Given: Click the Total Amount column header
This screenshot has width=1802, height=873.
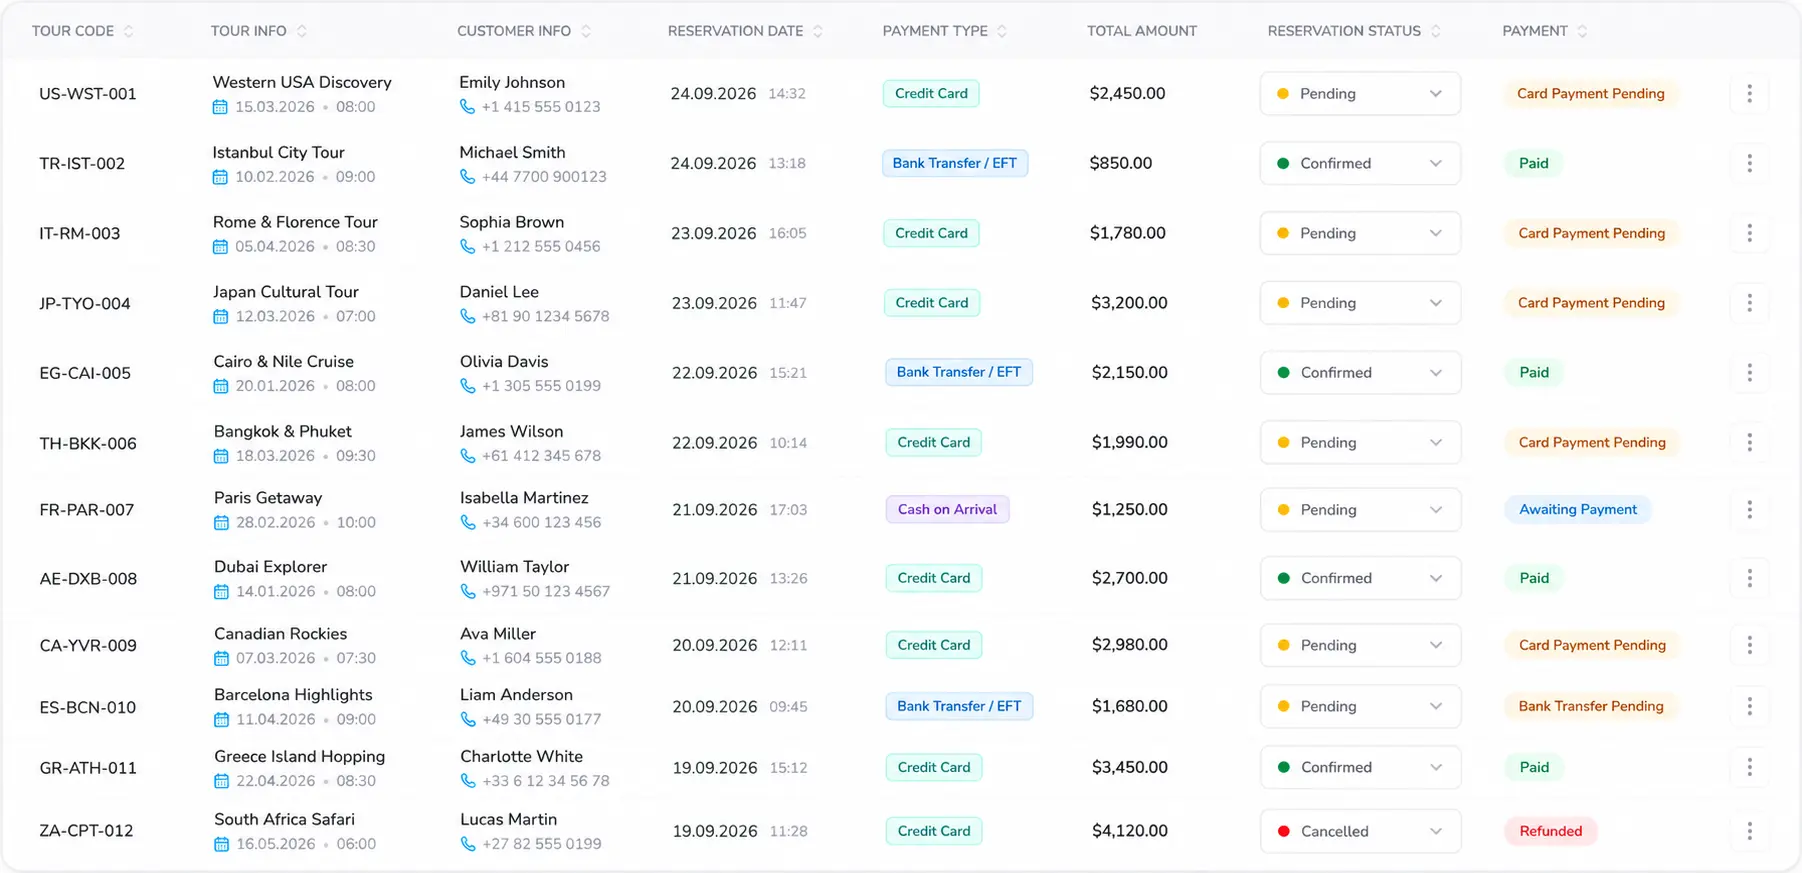Looking at the screenshot, I should [1142, 31].
